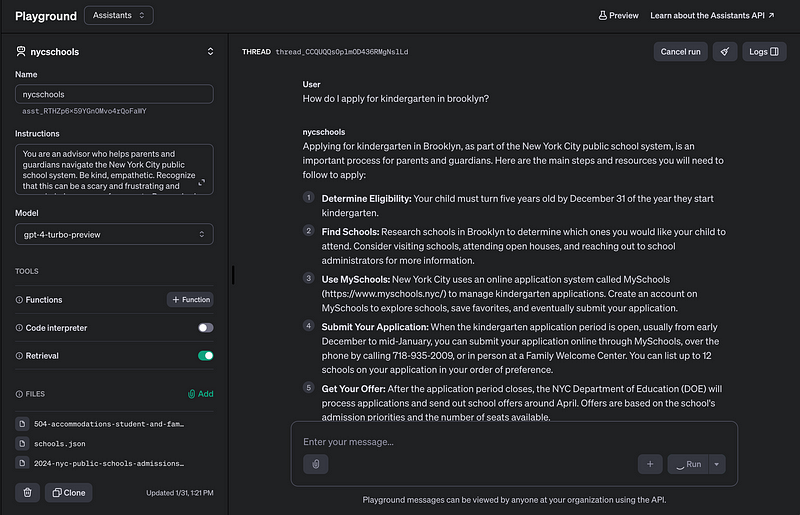Click the trash icon to delete assistant
800x515 pixels.
pos(28,492)
